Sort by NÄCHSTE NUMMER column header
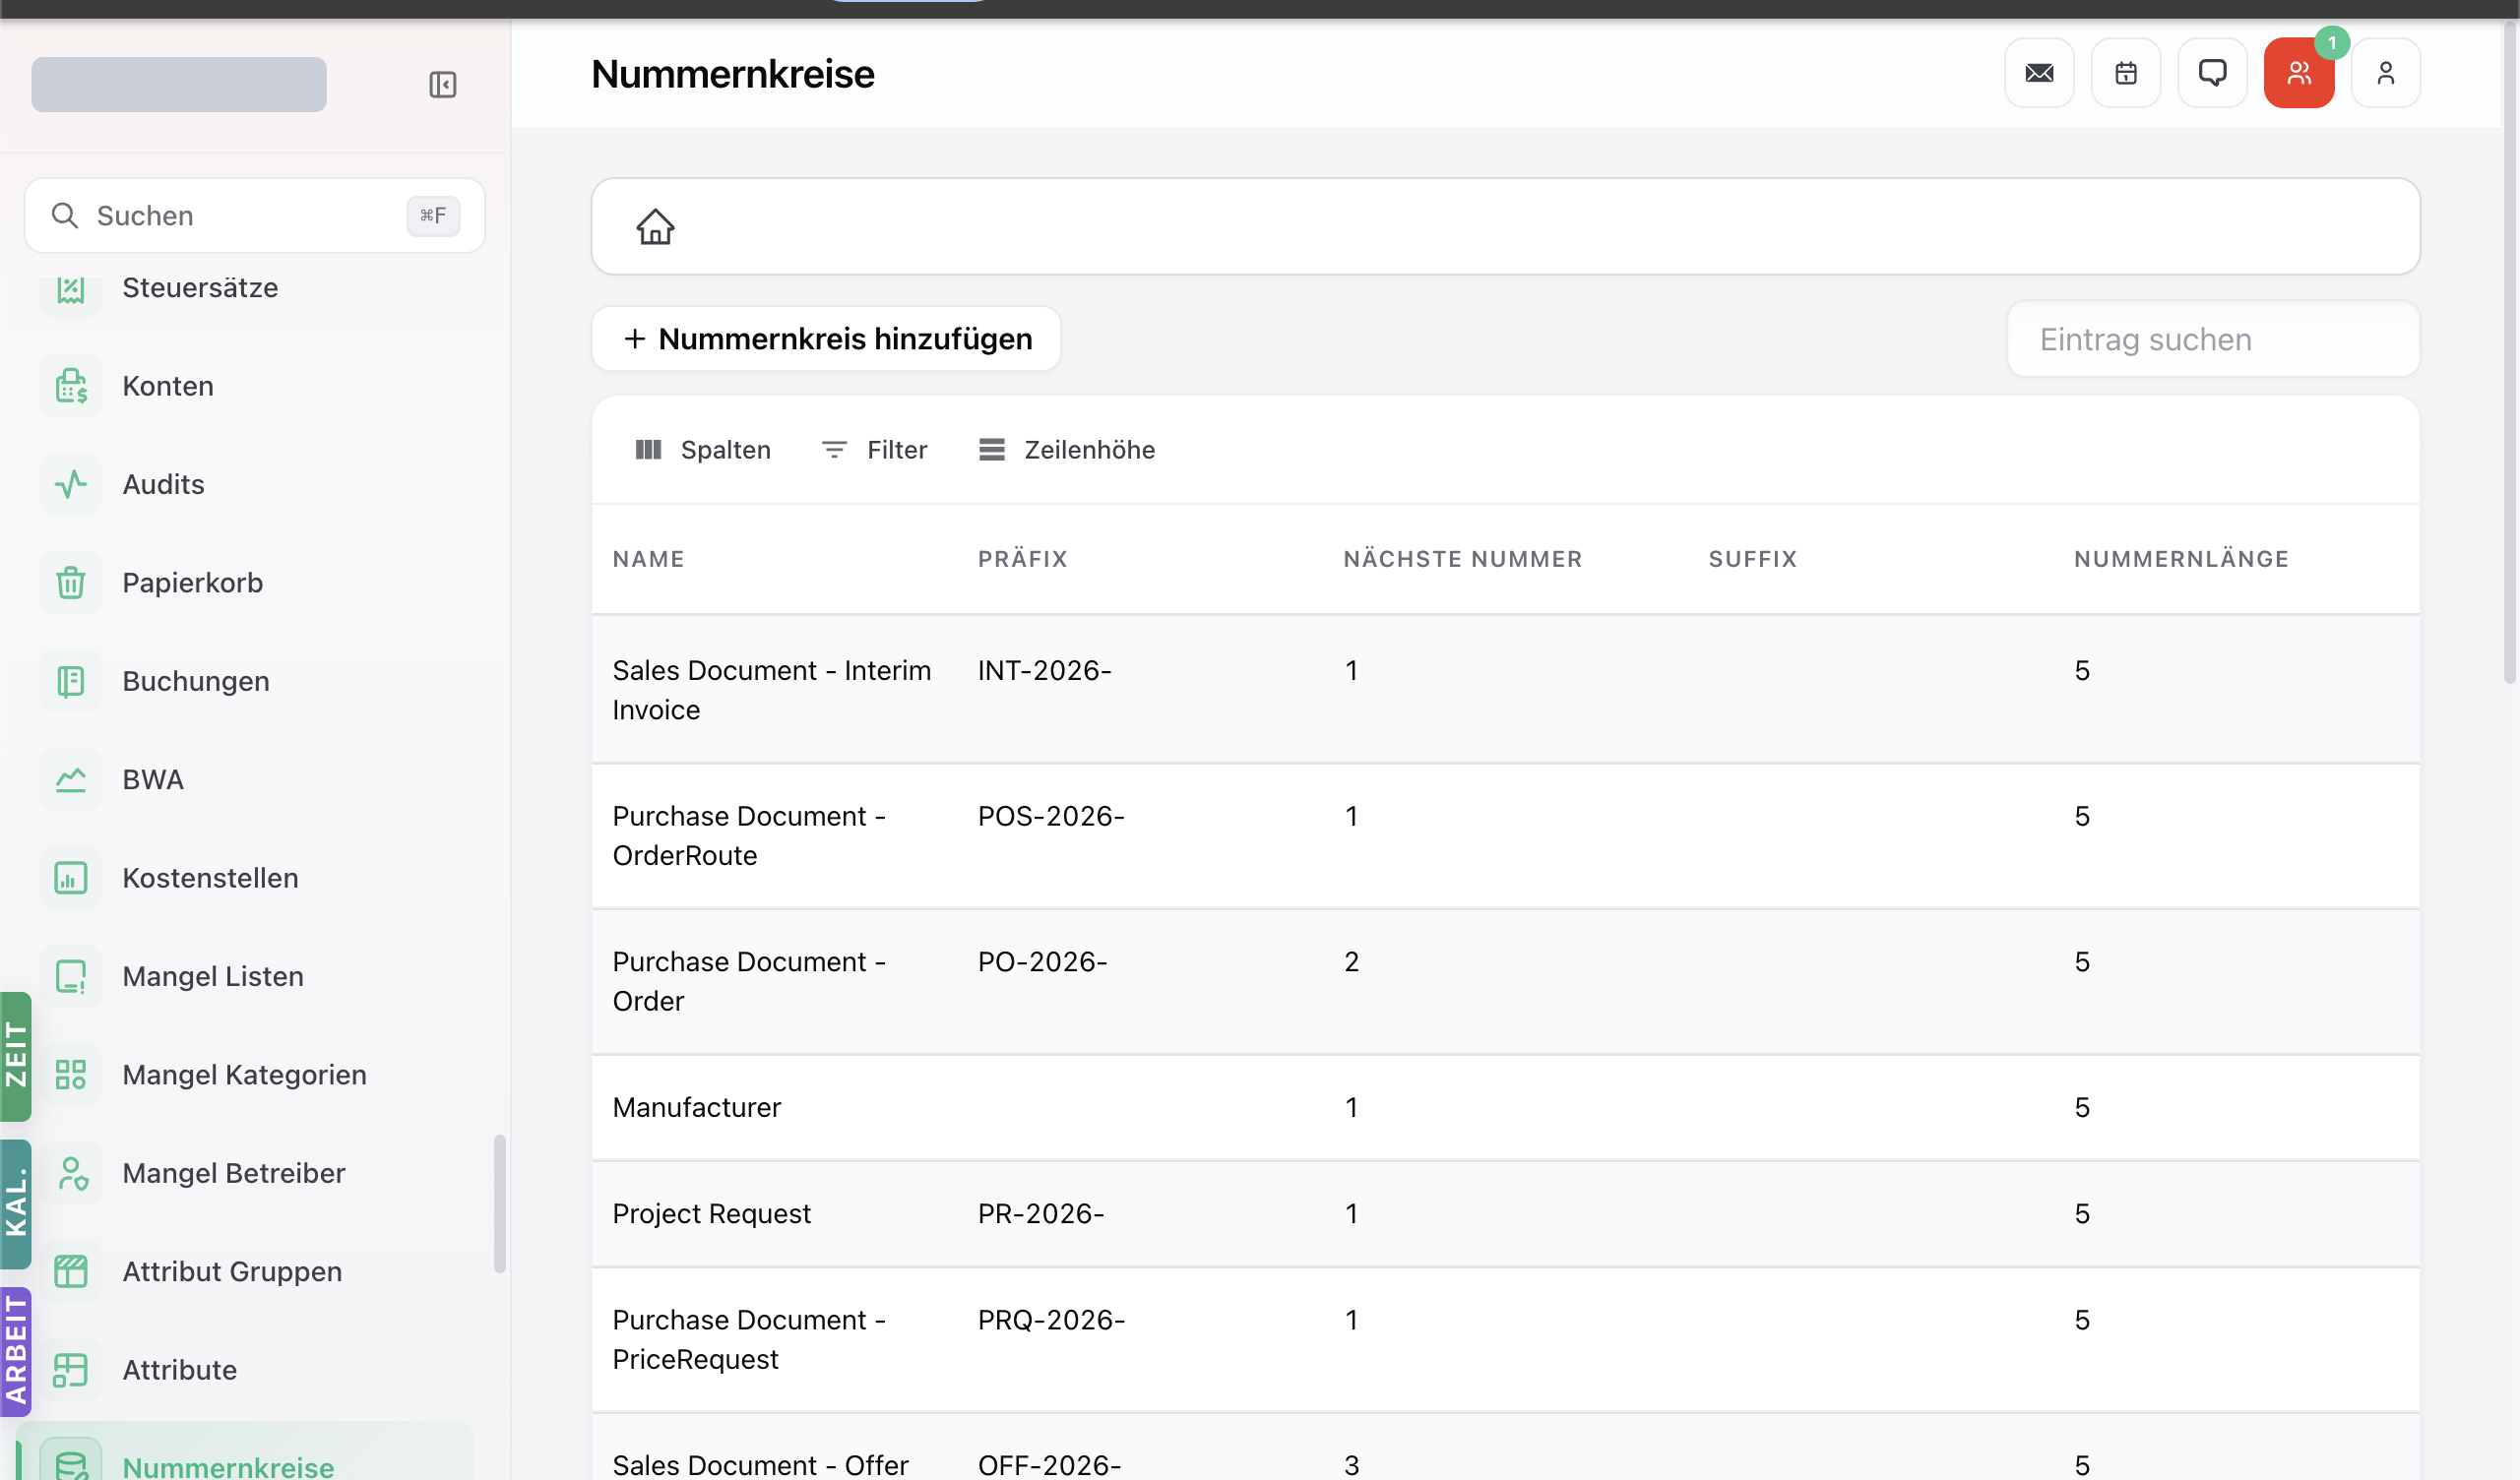The image size is (2520, 1480). coord(1463,559)
